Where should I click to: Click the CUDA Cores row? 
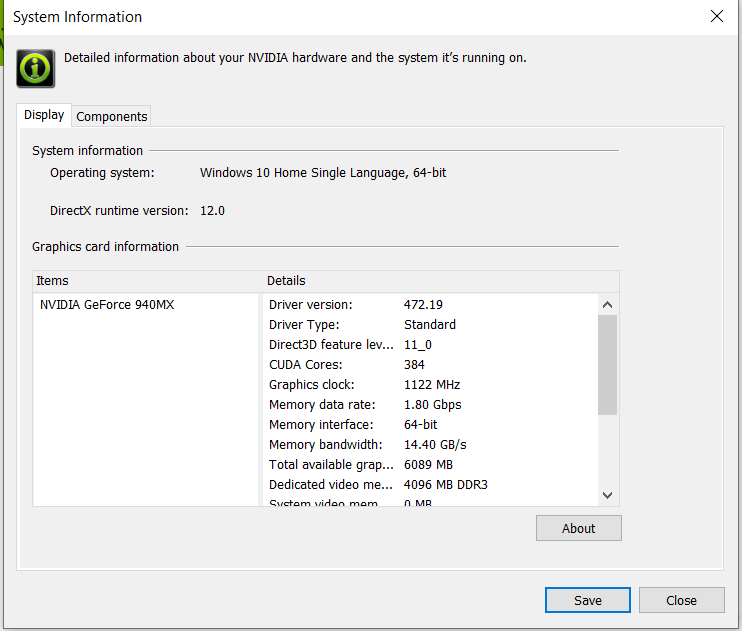pyautogui.click(x=430, y=365)
